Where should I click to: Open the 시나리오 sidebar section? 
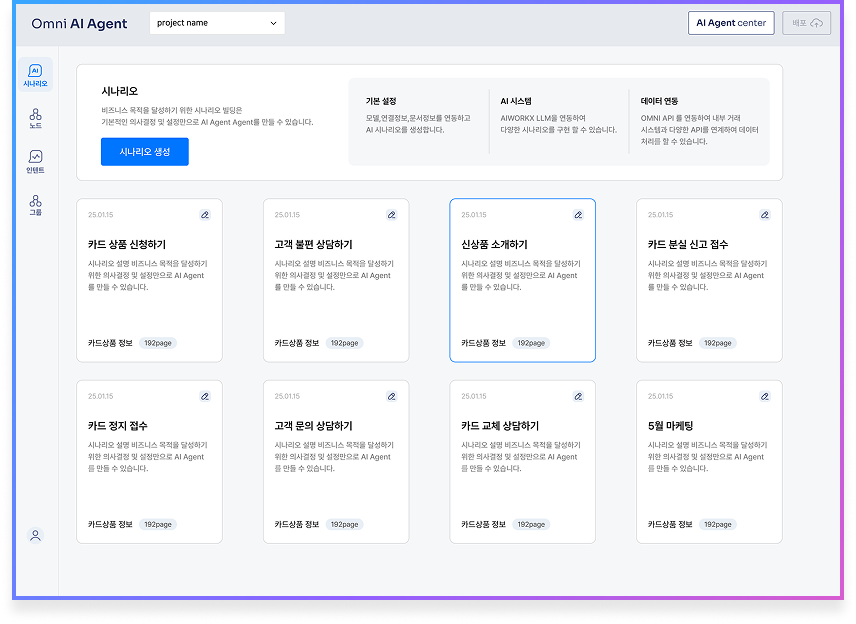coord(35,75)
